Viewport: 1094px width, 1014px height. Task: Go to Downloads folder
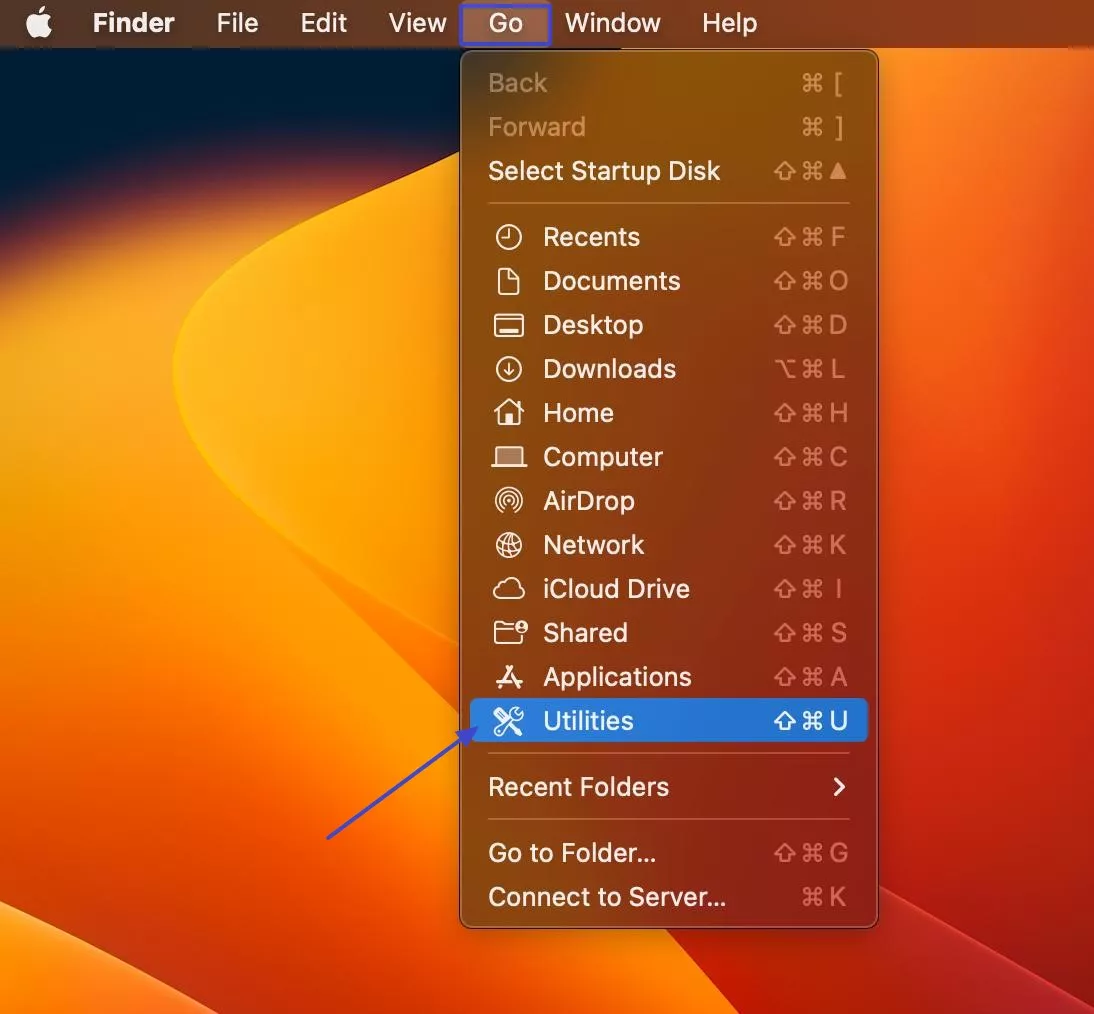(x=668, y=369)
